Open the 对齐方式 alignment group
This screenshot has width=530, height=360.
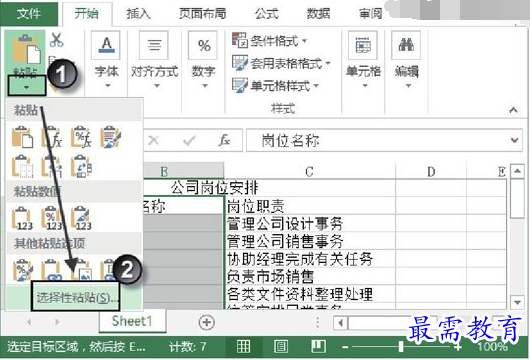(x=155, y=59)
